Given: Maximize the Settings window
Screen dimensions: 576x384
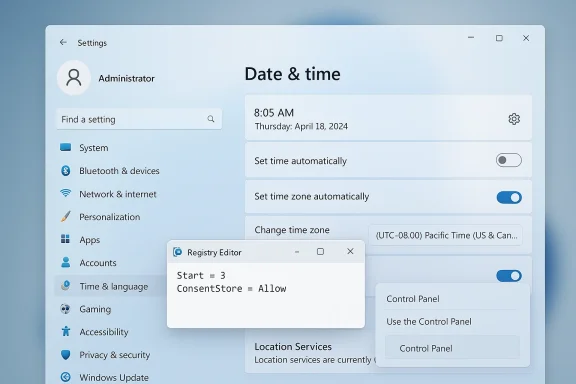Looking at the screenshot, I should tap(499, 38).
